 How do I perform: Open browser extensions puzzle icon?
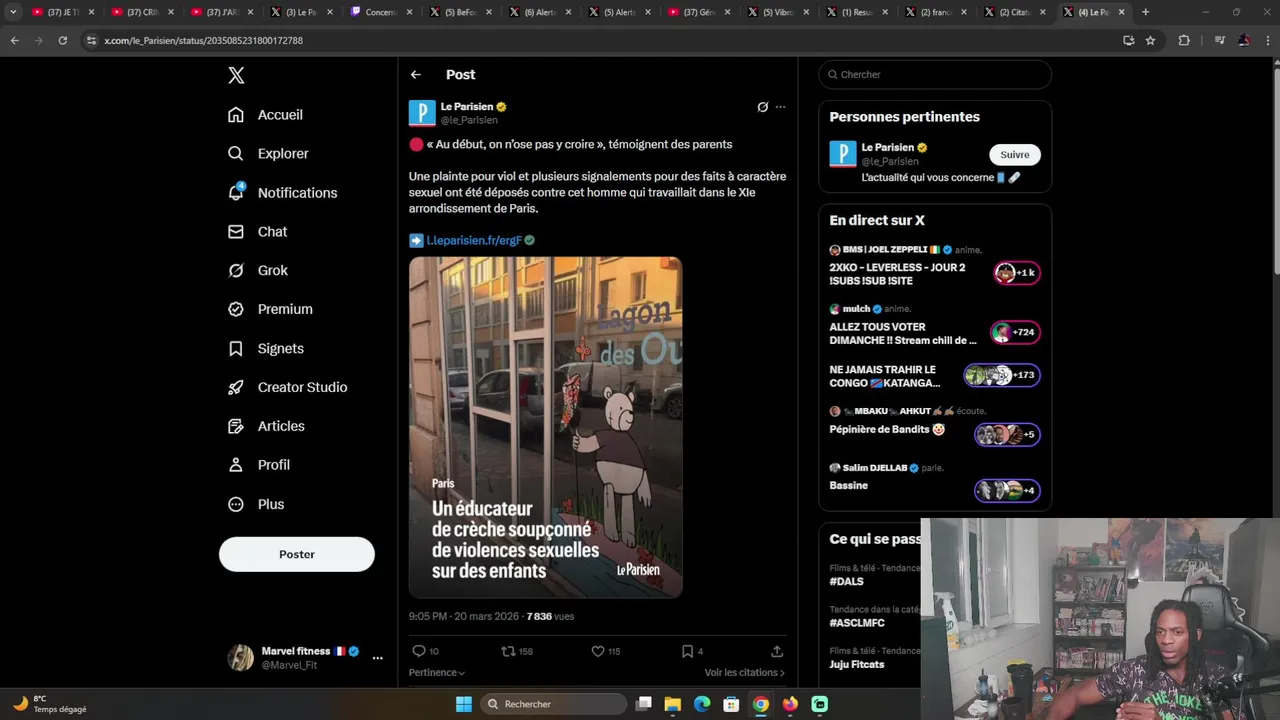[x=1184, y=40]
